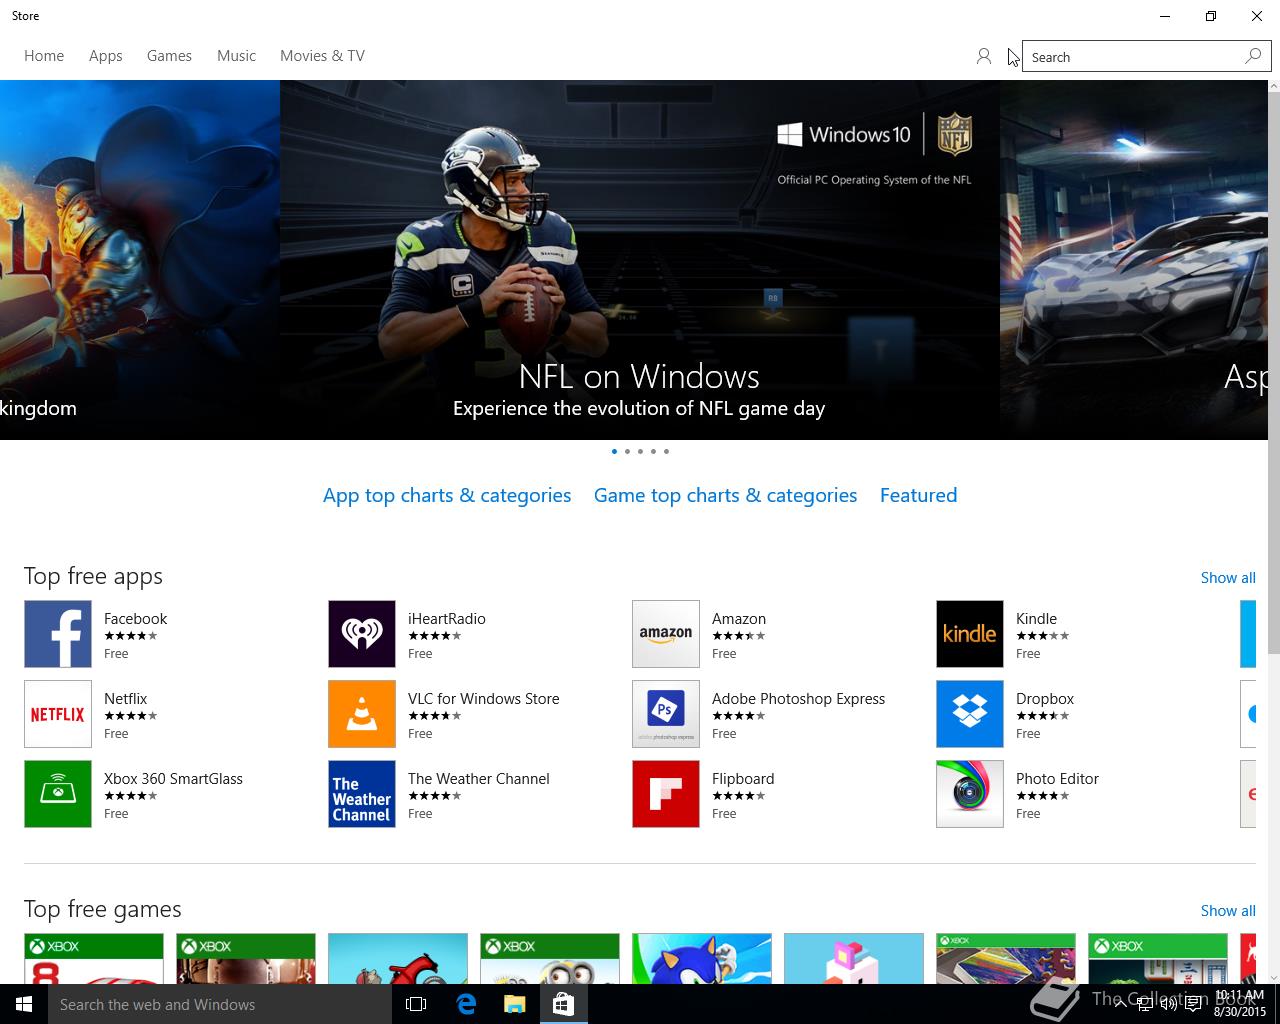Viewport: 1280px width, 1024px height.
Task: Show all top free apps
Action: click(x=1228, y=578)
